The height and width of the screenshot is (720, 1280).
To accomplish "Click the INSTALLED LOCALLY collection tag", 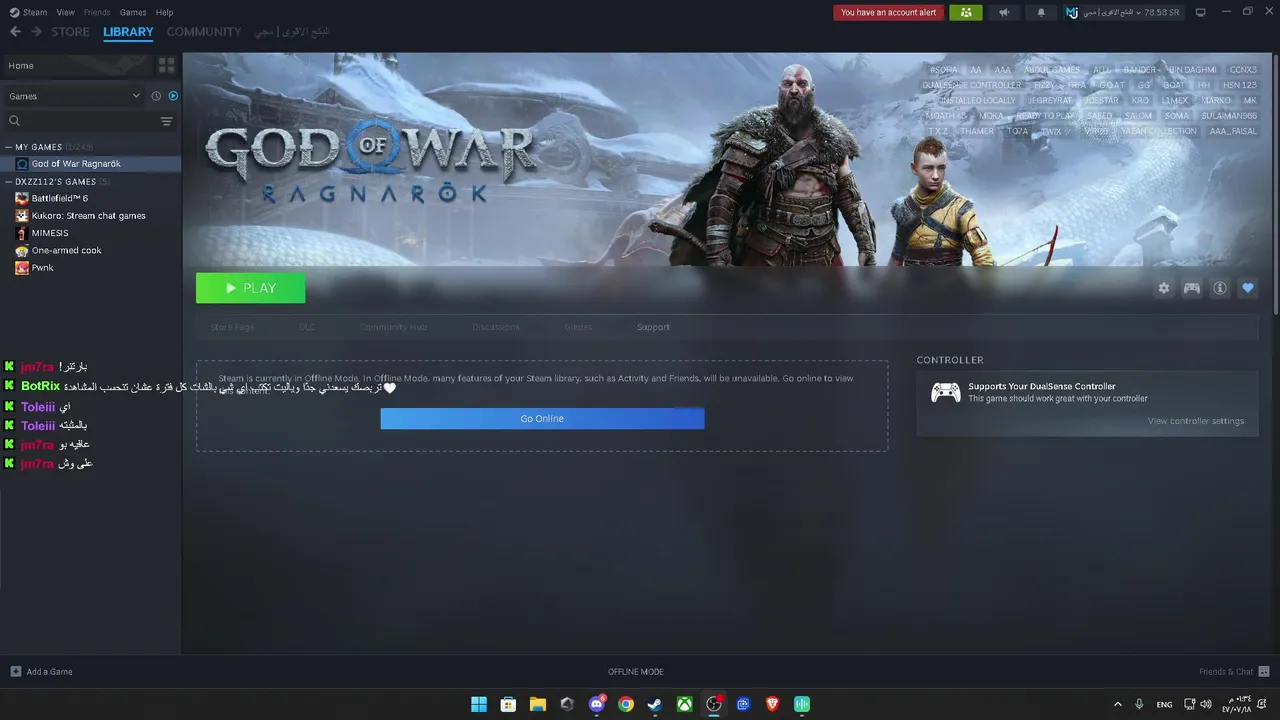I will click(978, 101).
